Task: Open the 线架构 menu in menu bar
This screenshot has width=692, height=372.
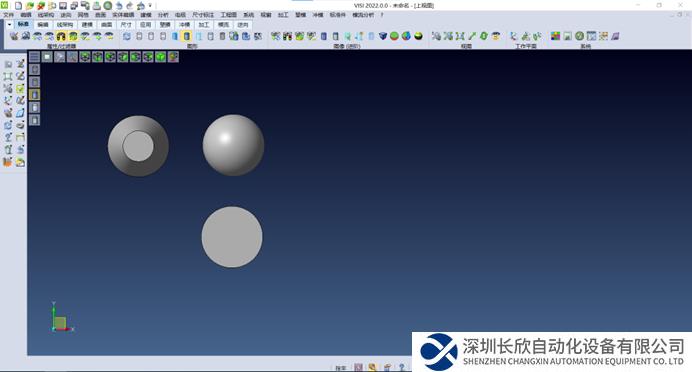Action: pos(46,15)
